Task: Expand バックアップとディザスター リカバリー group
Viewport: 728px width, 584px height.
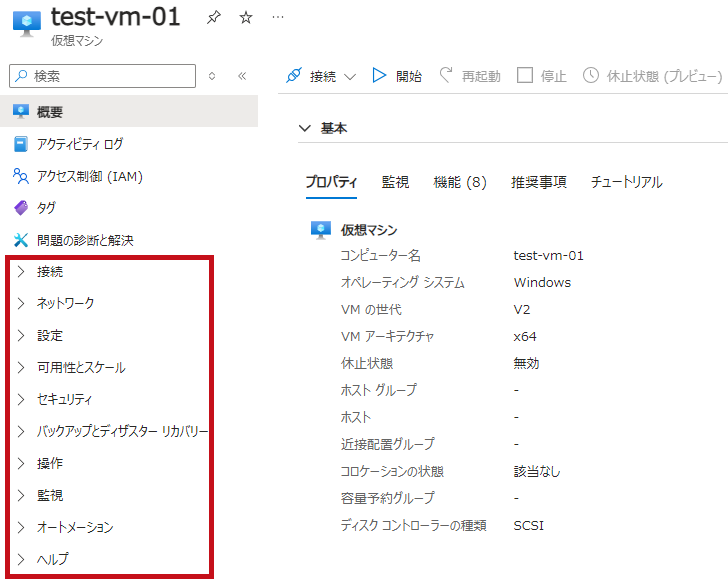Action: 21,431
